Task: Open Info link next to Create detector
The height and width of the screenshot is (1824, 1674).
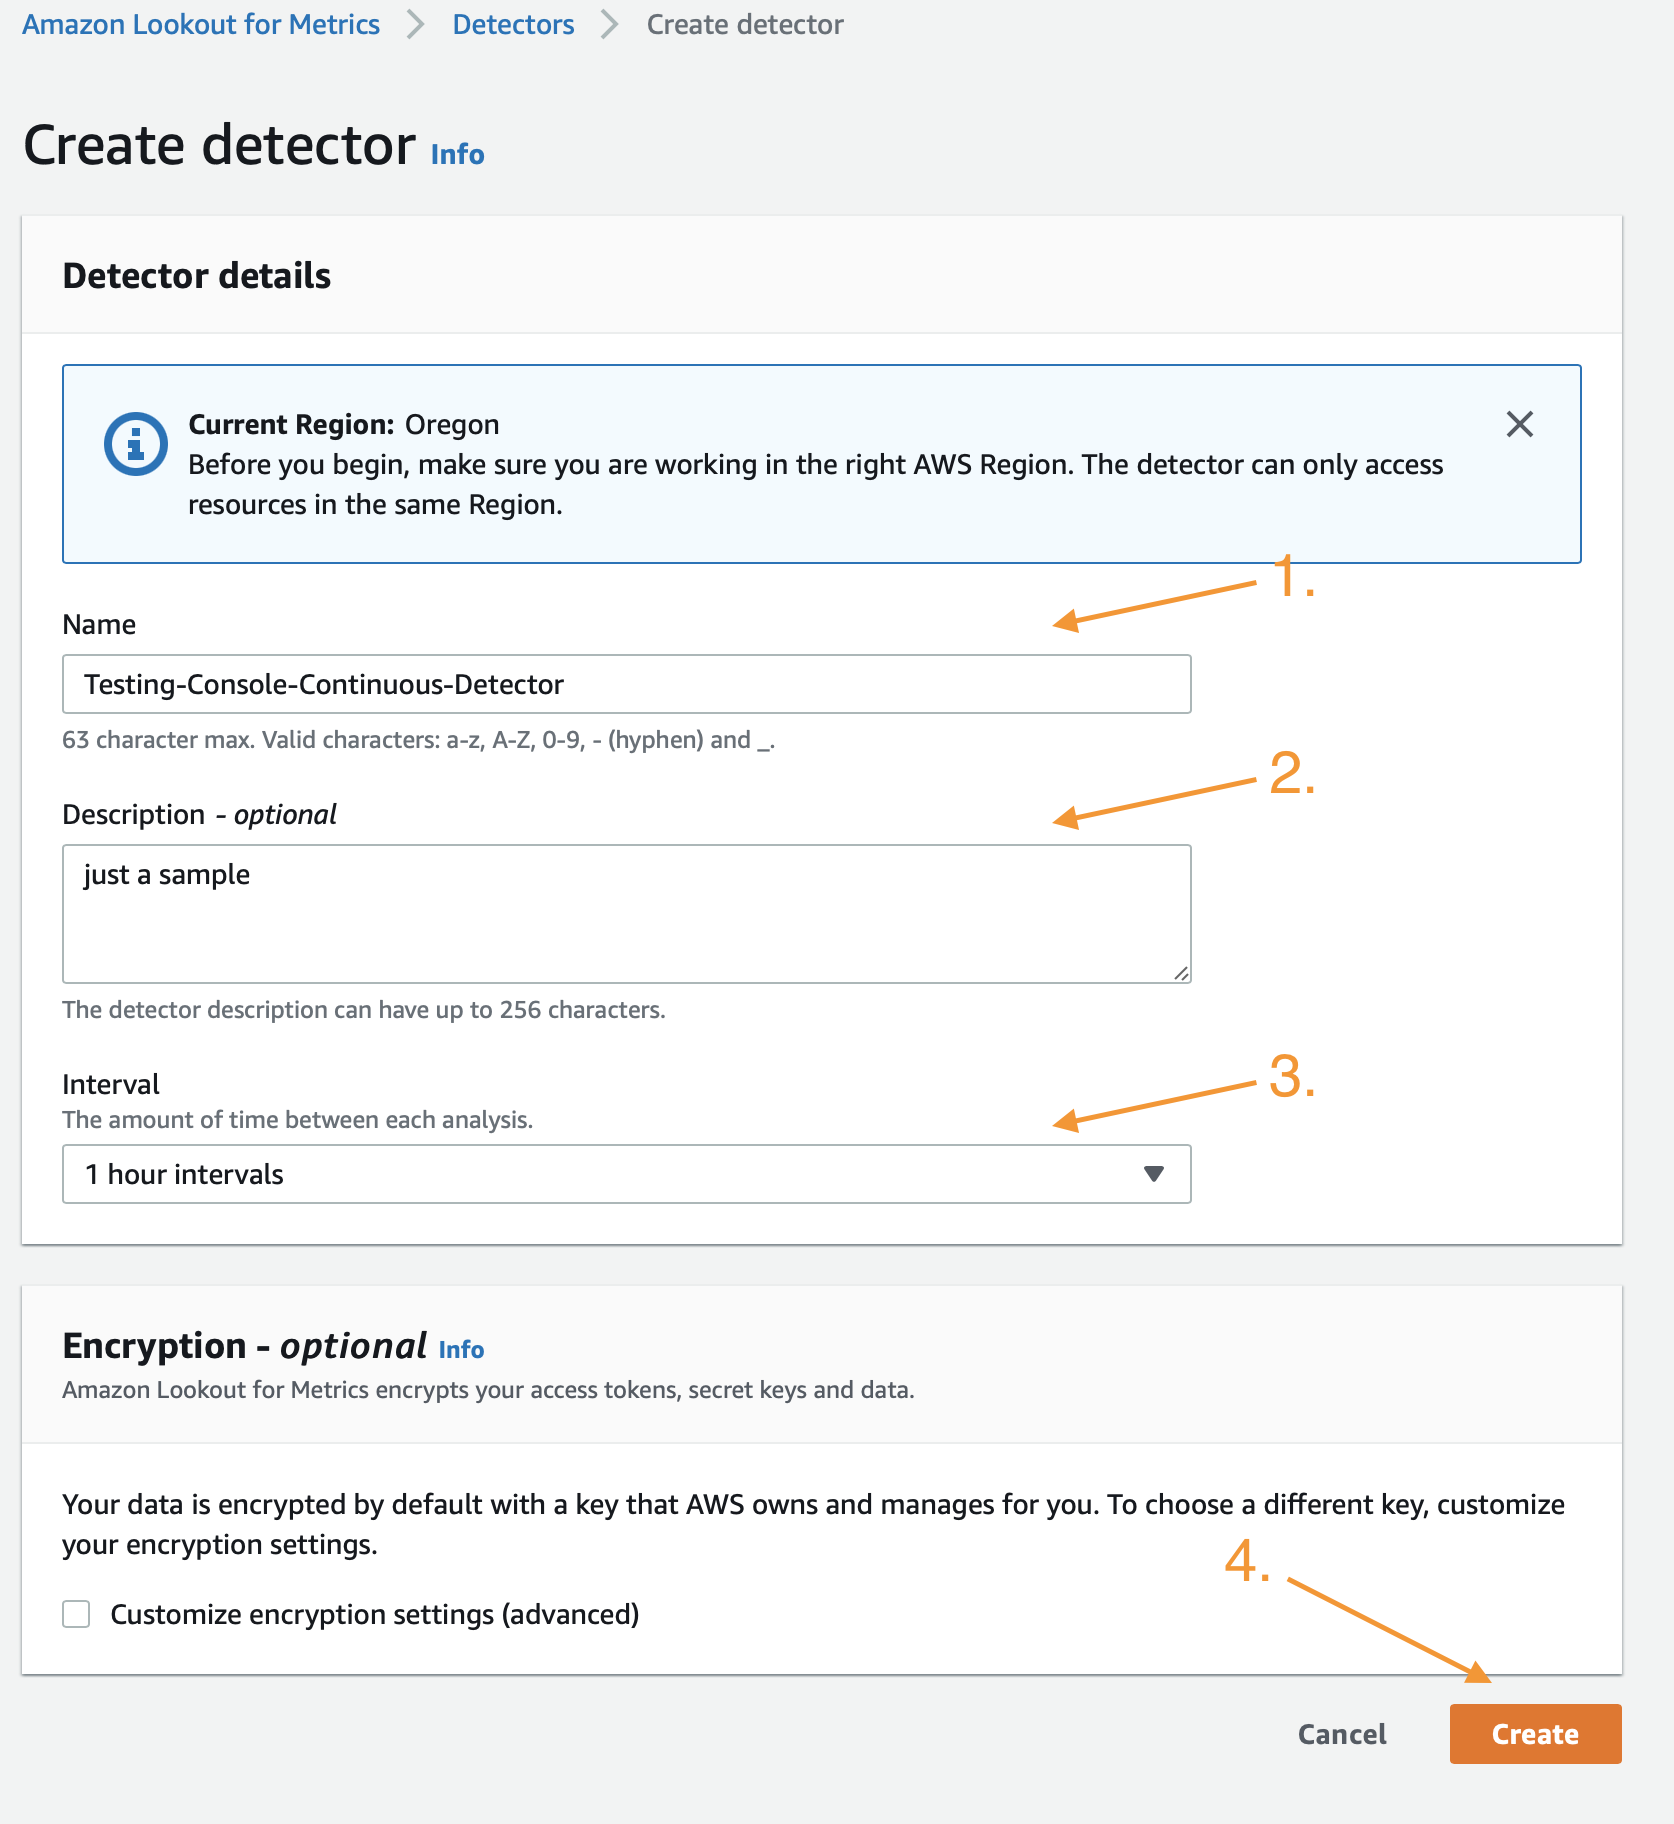Action: (458, 155)
